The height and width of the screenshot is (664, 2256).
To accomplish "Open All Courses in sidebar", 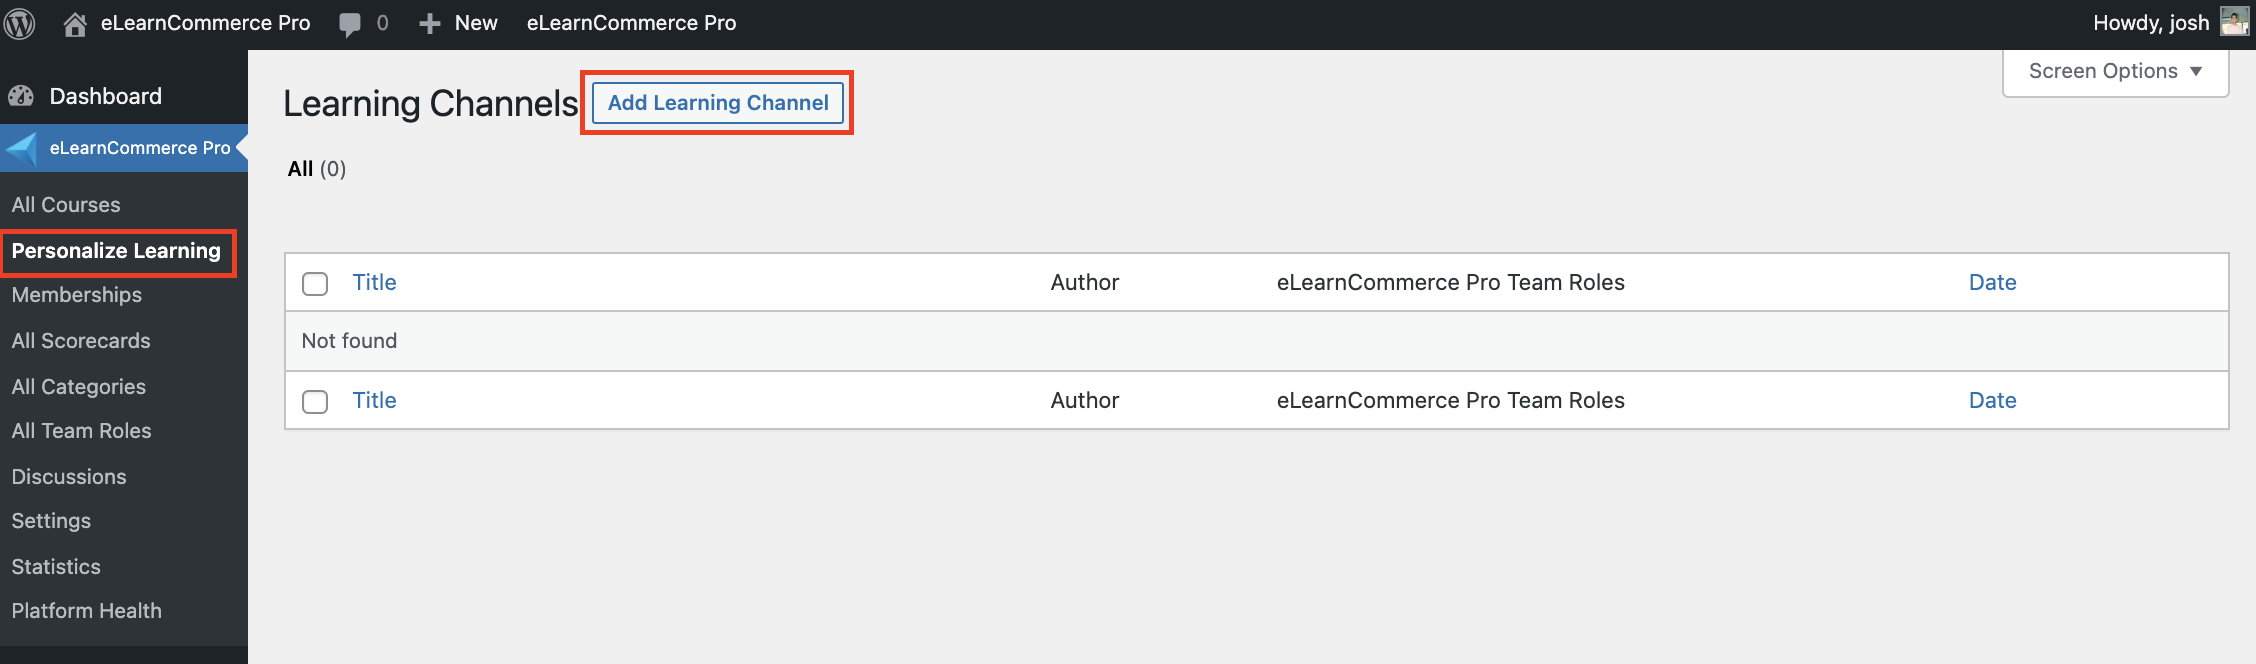I will (66, 205).
